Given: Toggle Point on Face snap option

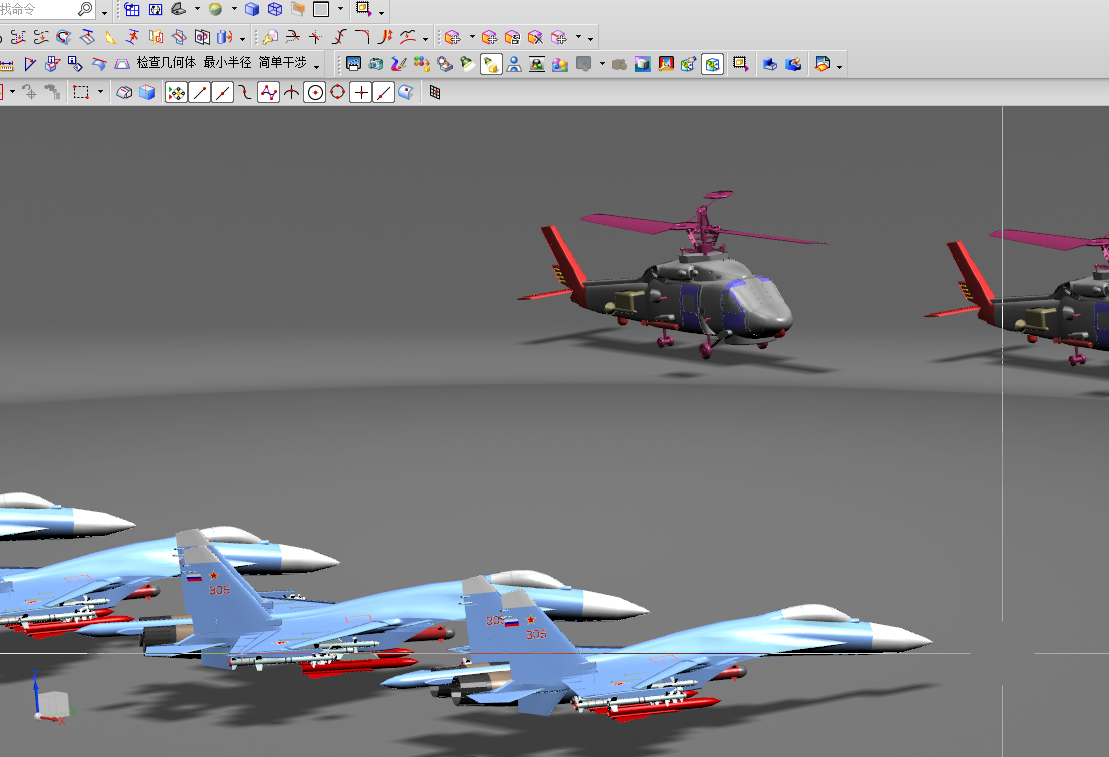Looking at the screenshot, I should (x=406, y=93).
